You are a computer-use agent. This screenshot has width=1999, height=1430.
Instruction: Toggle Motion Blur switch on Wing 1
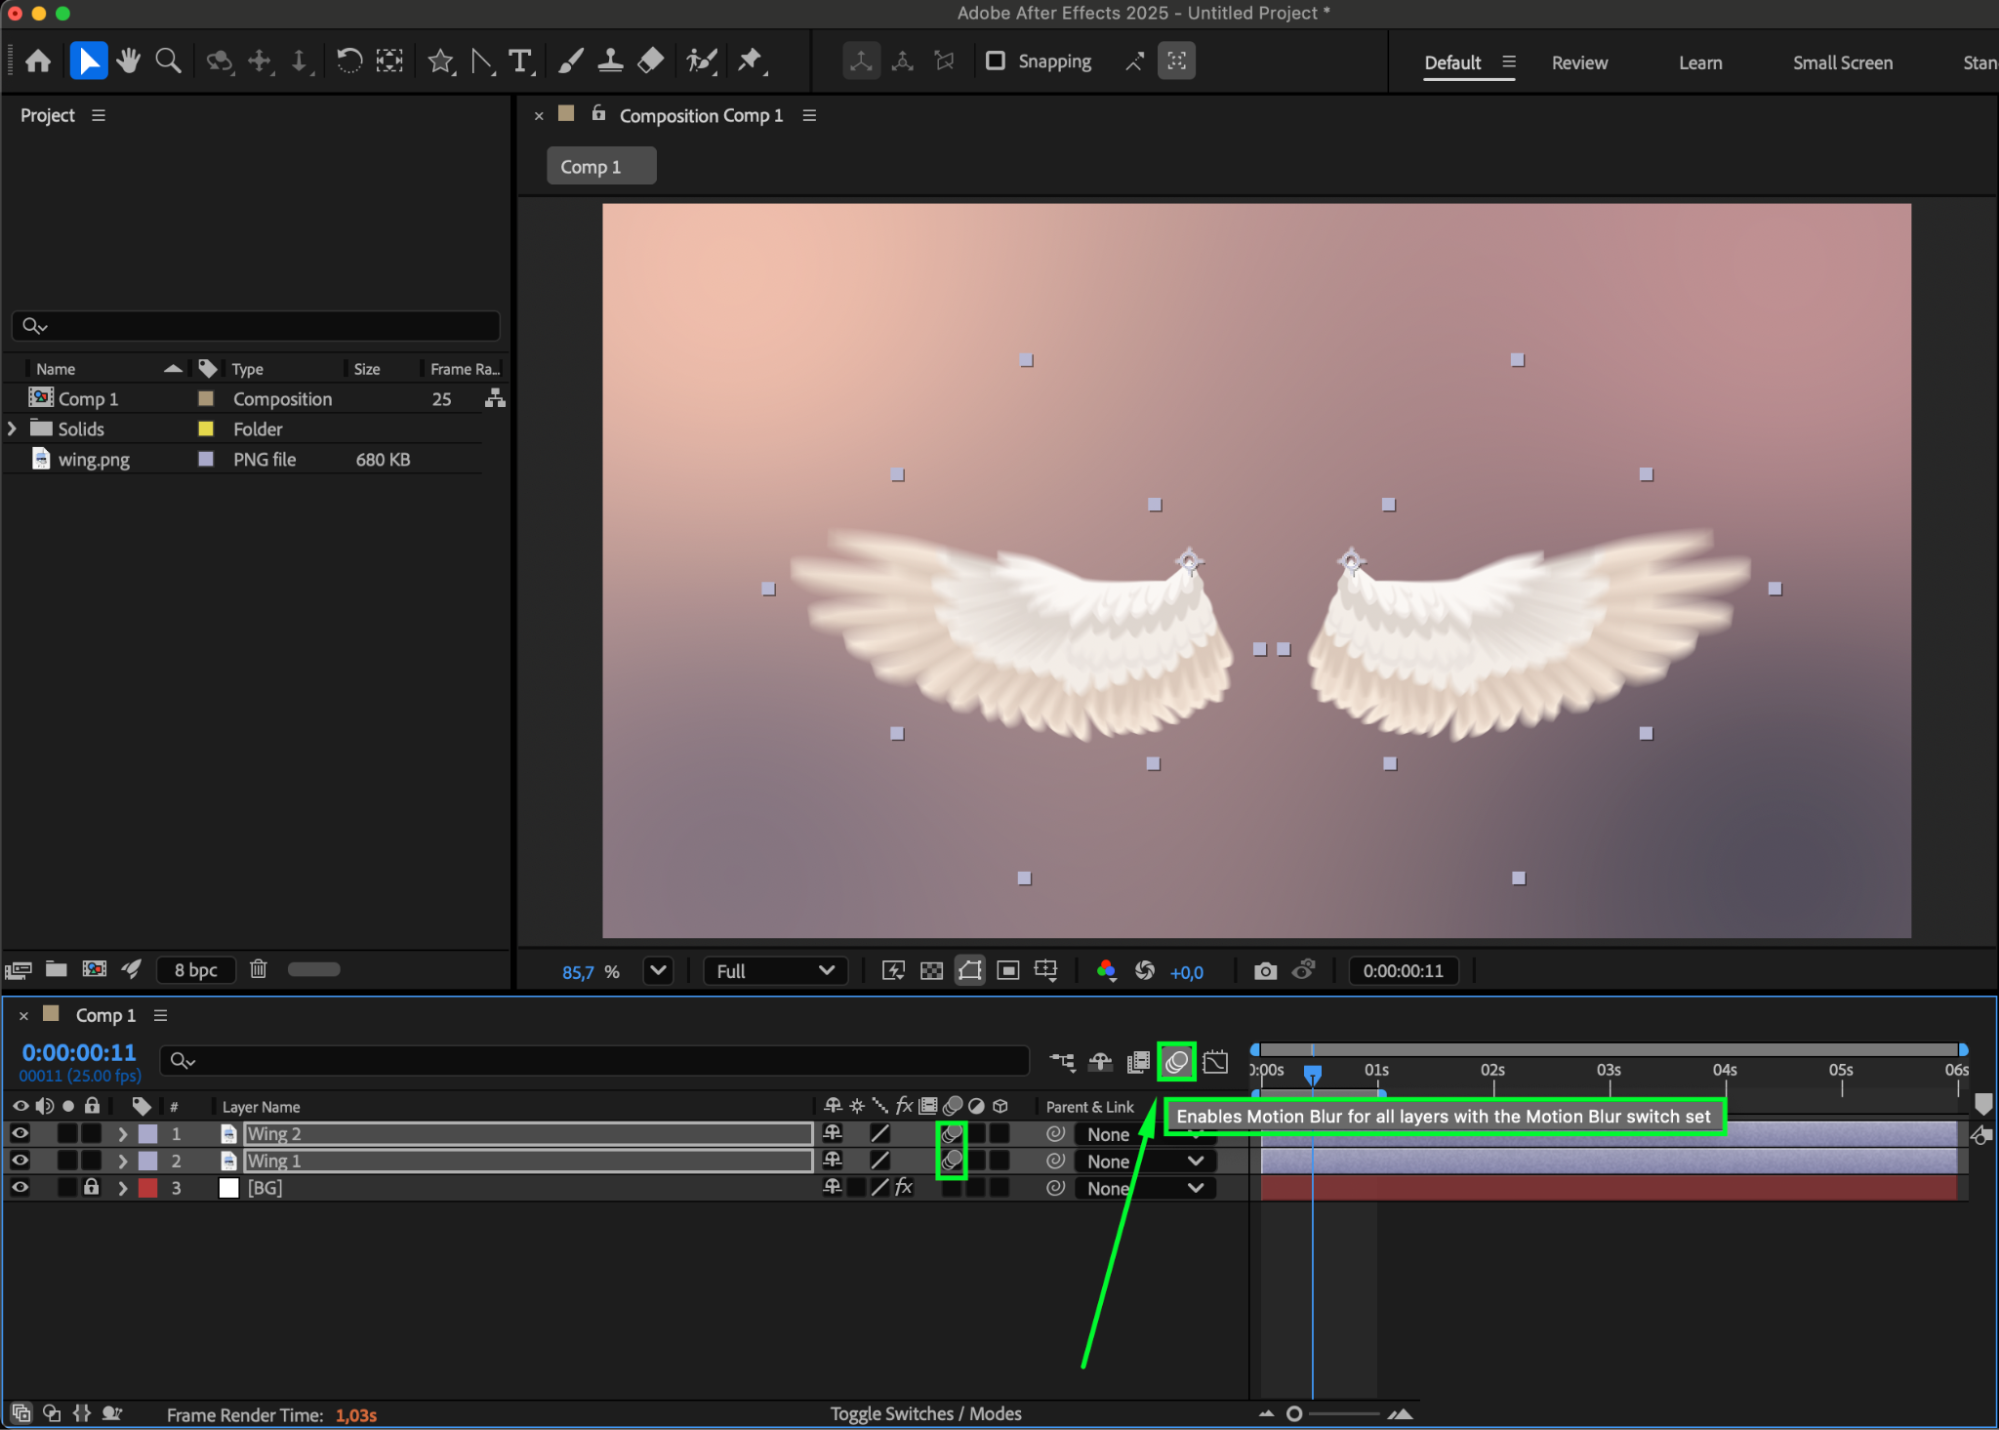click(x=951, y=1160)
